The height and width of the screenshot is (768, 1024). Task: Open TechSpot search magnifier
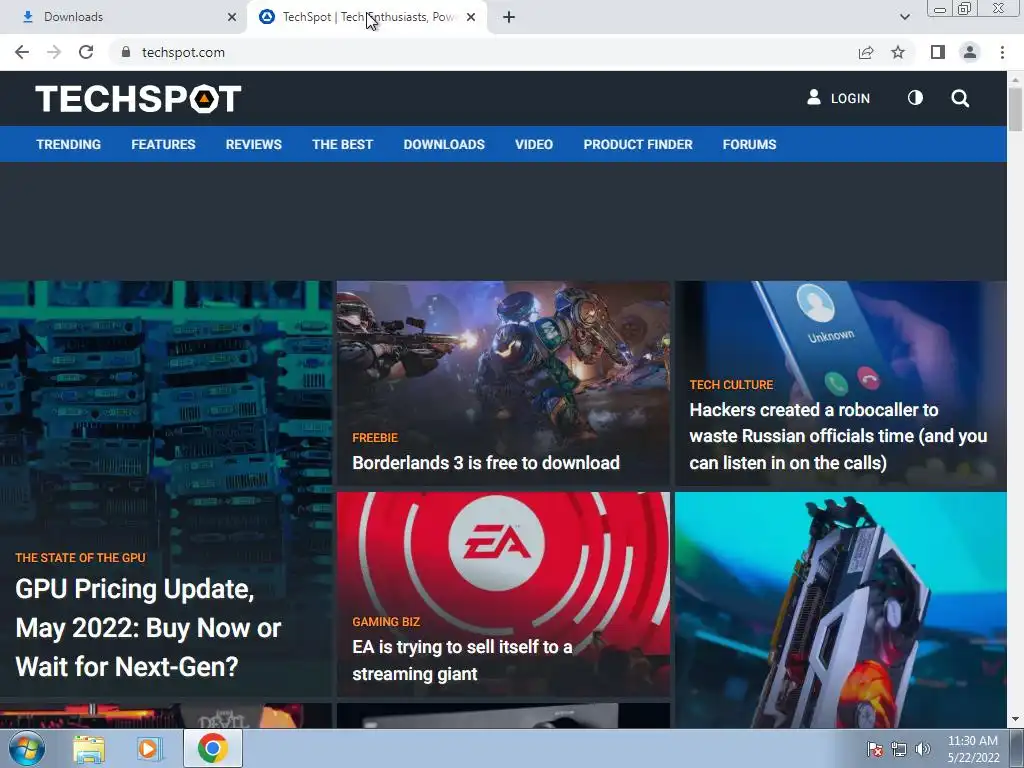tap(960, 99)
